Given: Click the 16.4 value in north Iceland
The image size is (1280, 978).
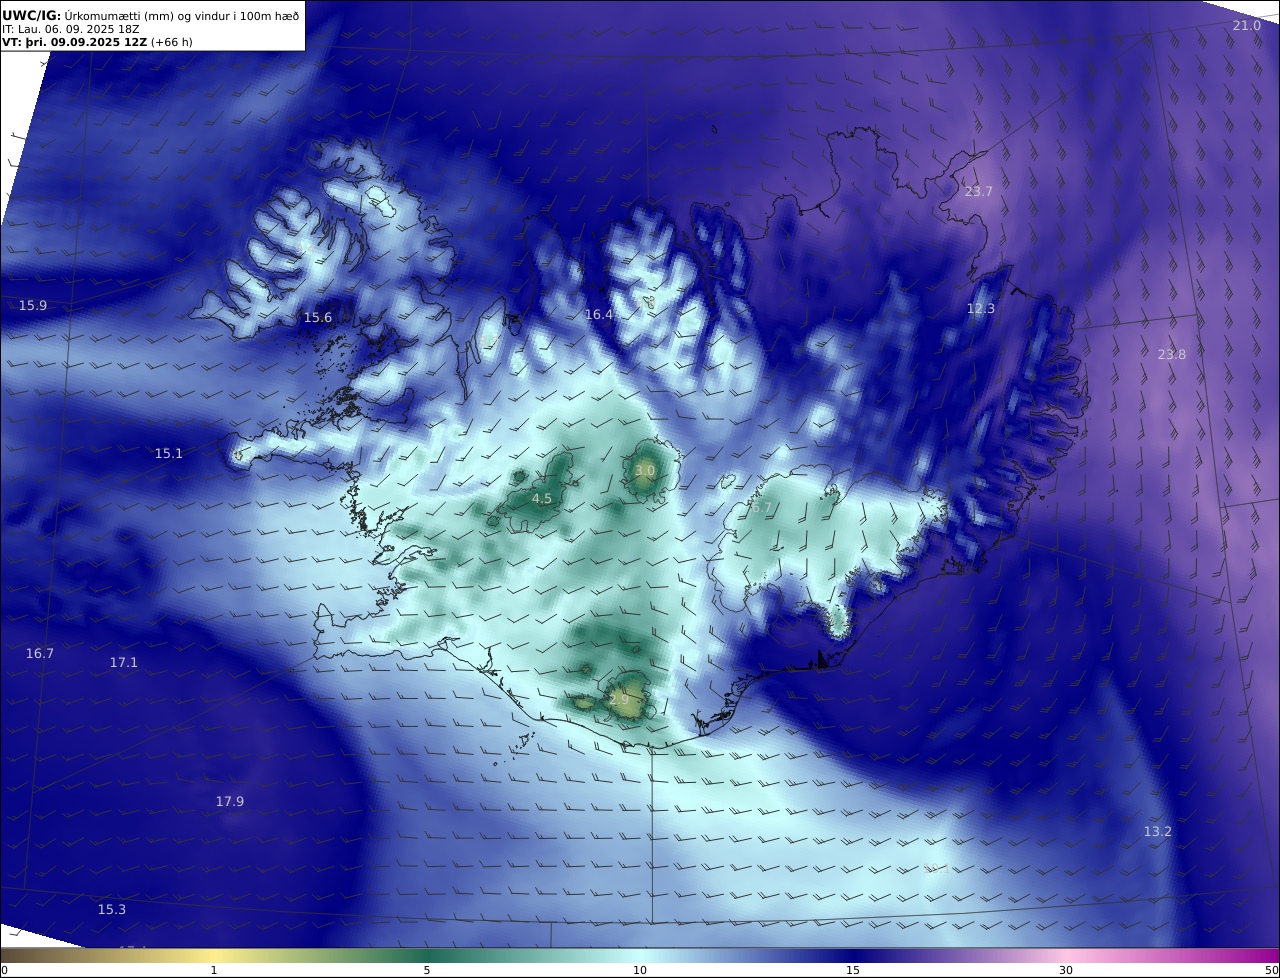Looking at the screenshot, I should (599, 314).
